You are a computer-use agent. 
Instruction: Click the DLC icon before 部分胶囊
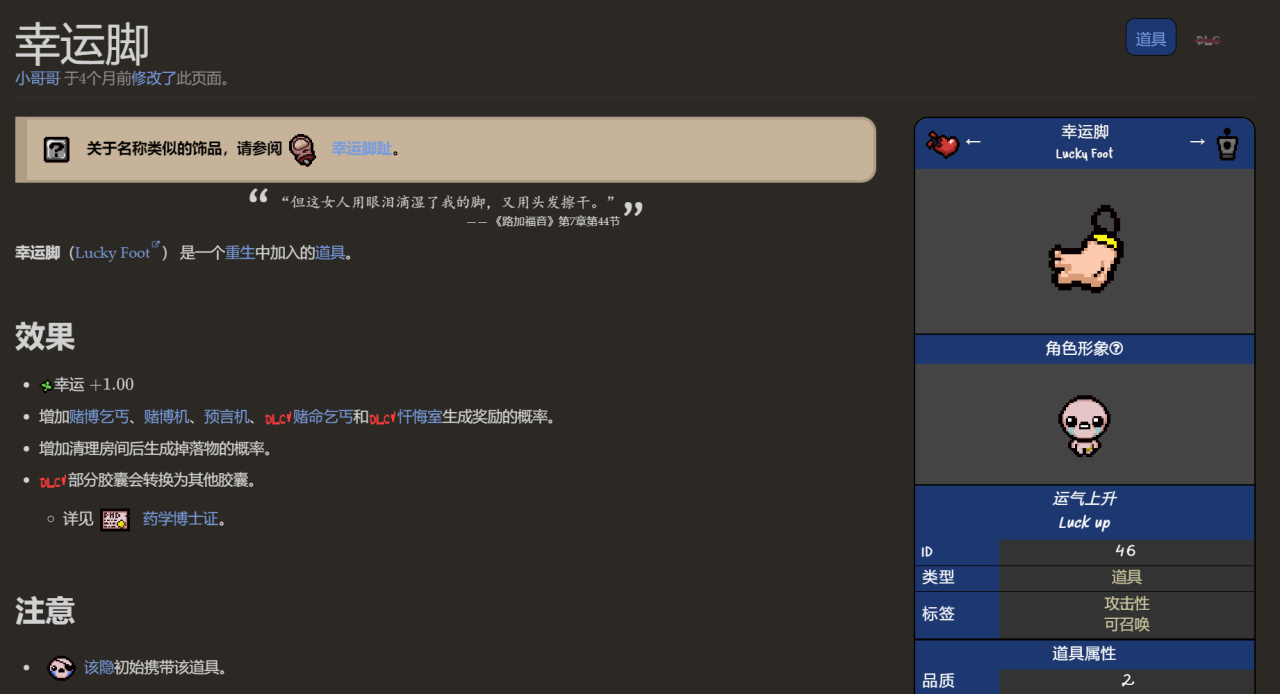tap(53, 481)
